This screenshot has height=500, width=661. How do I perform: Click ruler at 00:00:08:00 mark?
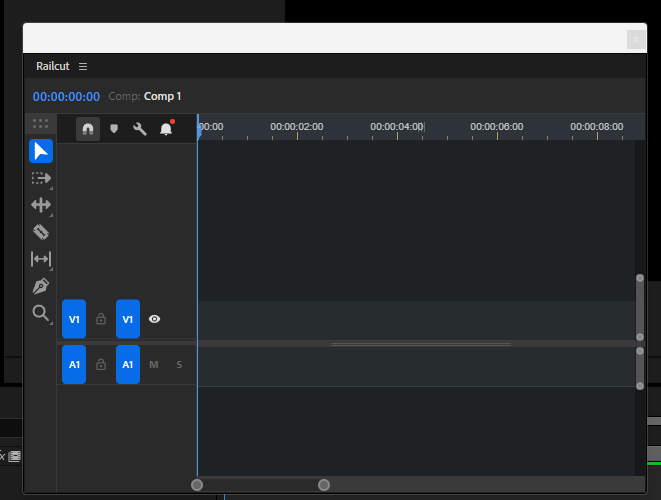[x=597, y=127]
